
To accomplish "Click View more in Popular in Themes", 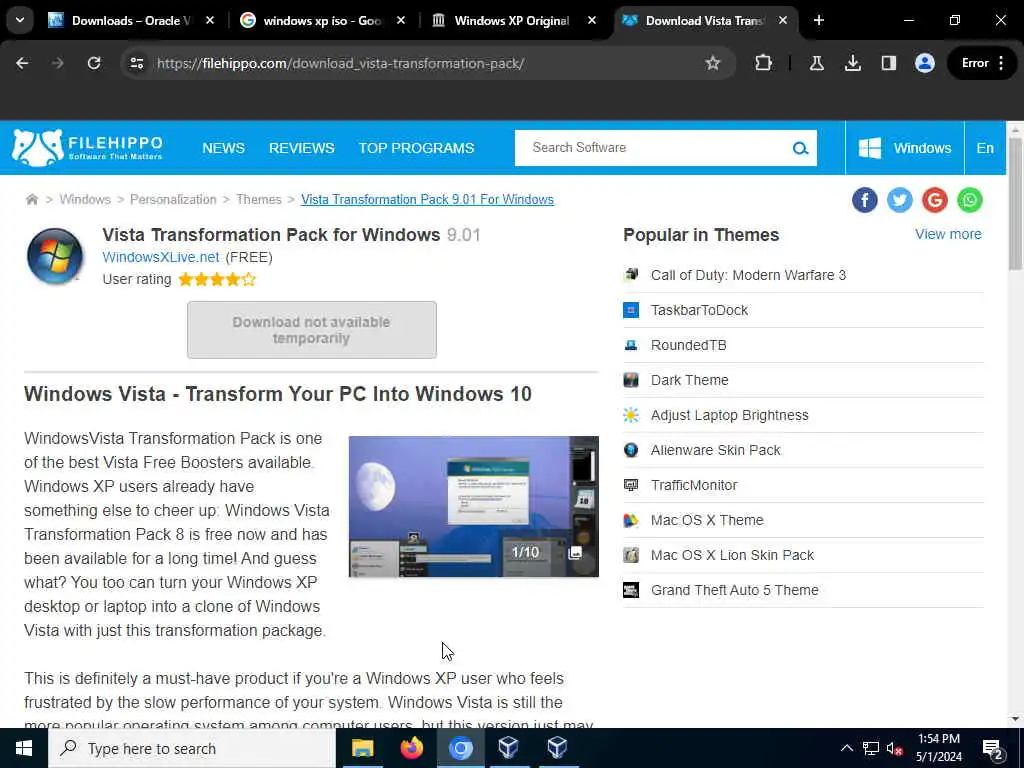I will click(x=948, y=234).
